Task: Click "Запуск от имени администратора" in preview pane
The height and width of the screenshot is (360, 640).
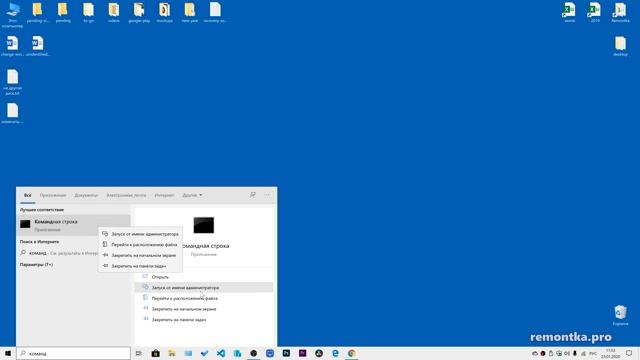Action: click(204, 287)
